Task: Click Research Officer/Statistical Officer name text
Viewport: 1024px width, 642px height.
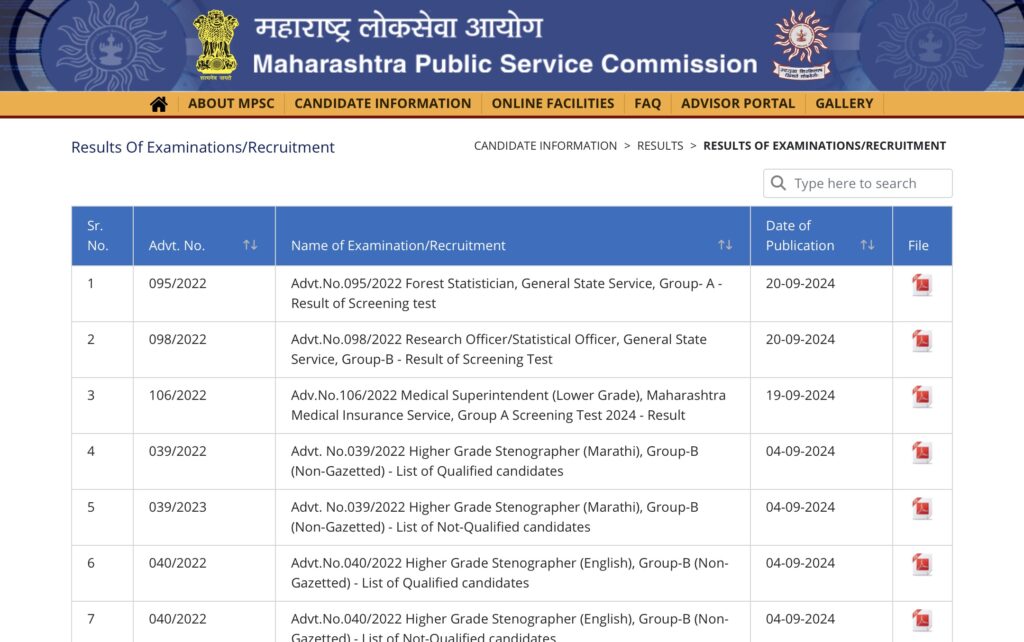Action: pos(499,349)
